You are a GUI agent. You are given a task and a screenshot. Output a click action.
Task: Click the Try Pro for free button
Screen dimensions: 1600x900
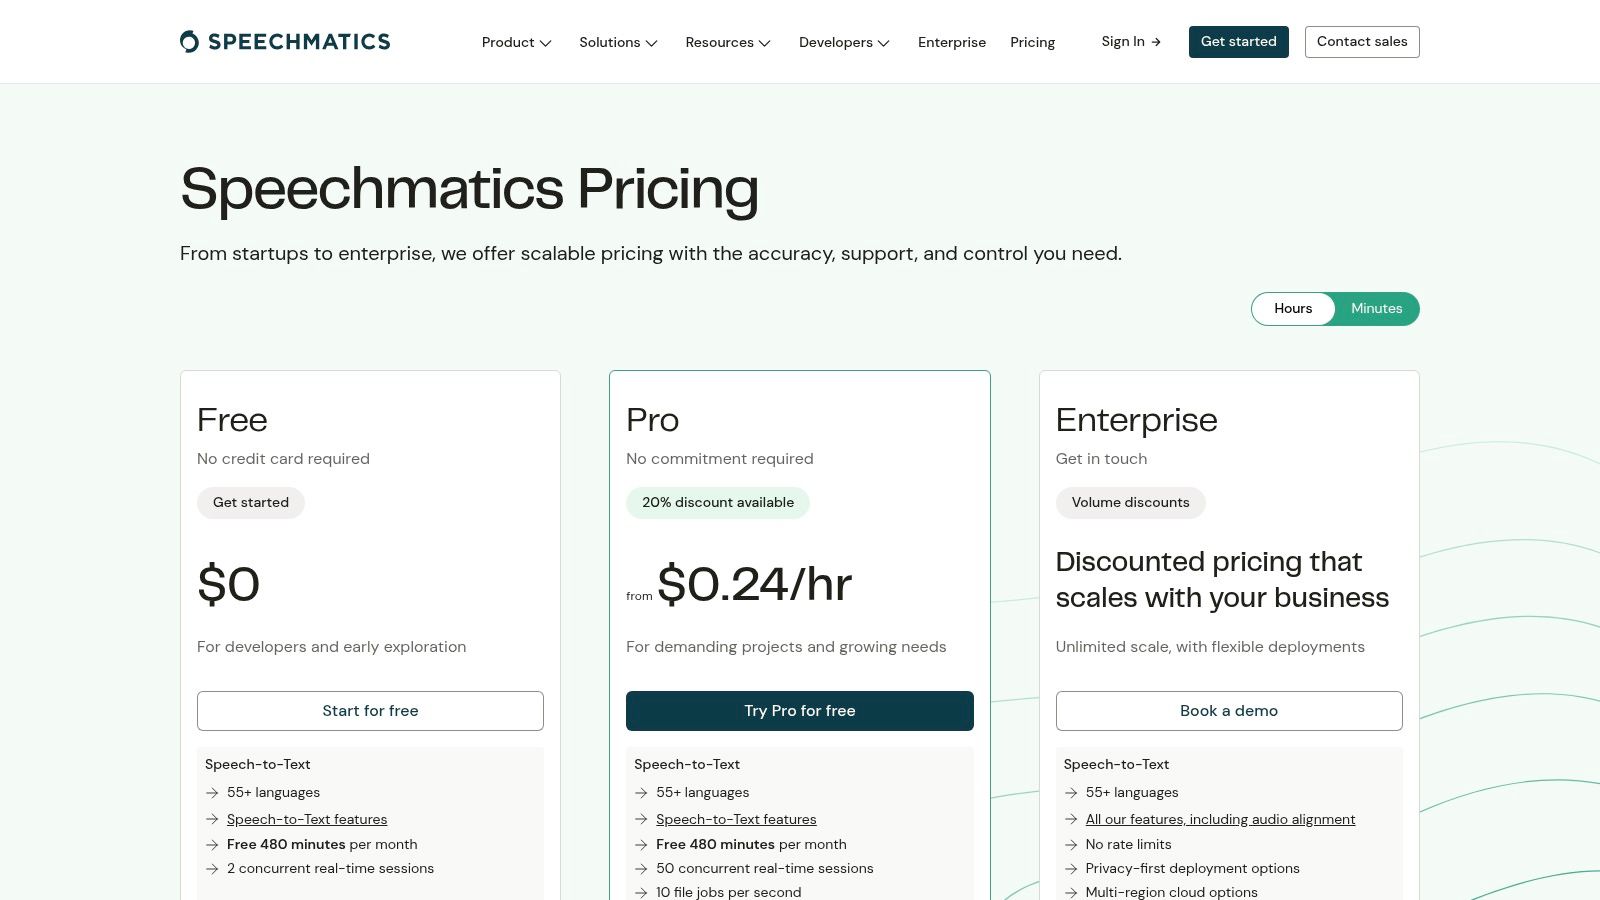point(799,711)
